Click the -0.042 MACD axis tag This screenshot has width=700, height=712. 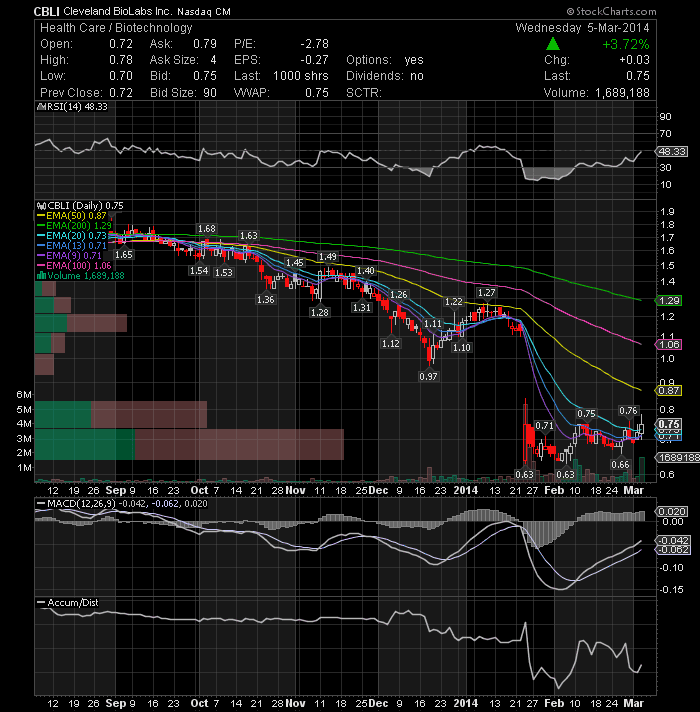tap(673, 540)
